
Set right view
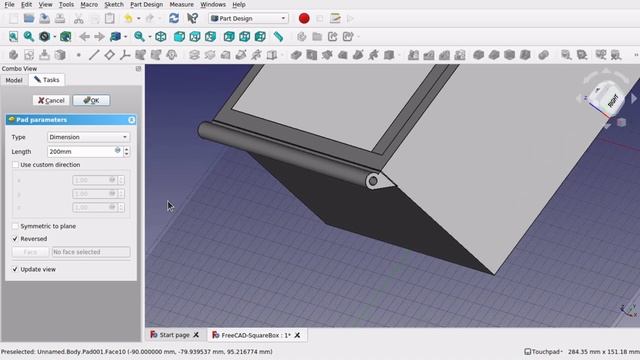tap(210, 37)
